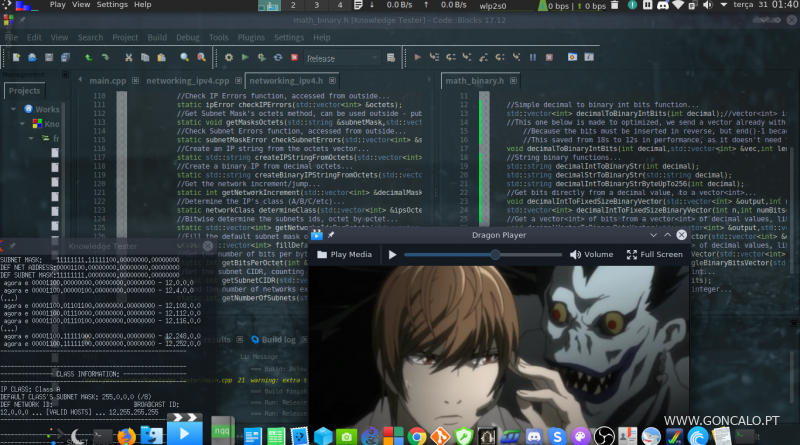Open Discord from the dock
Screen dimensions: 800x445
click(x=534, y=435)
